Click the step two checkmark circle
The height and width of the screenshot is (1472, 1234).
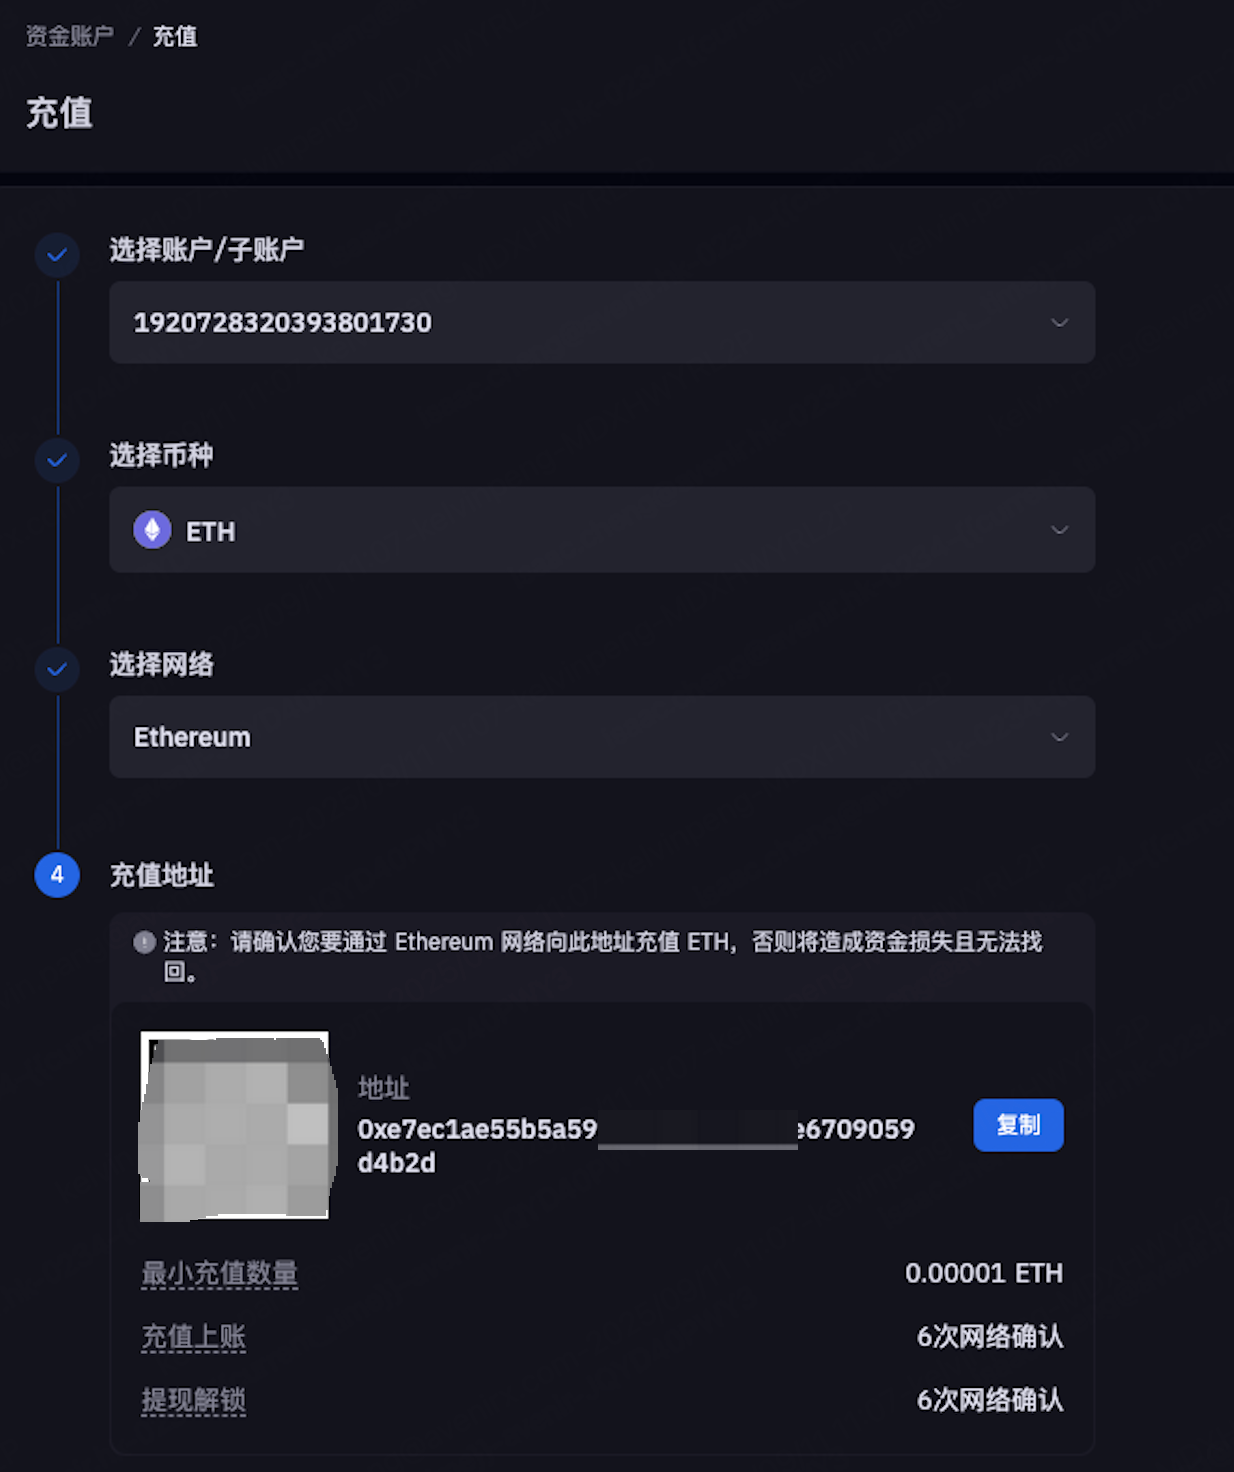point(57,460)
